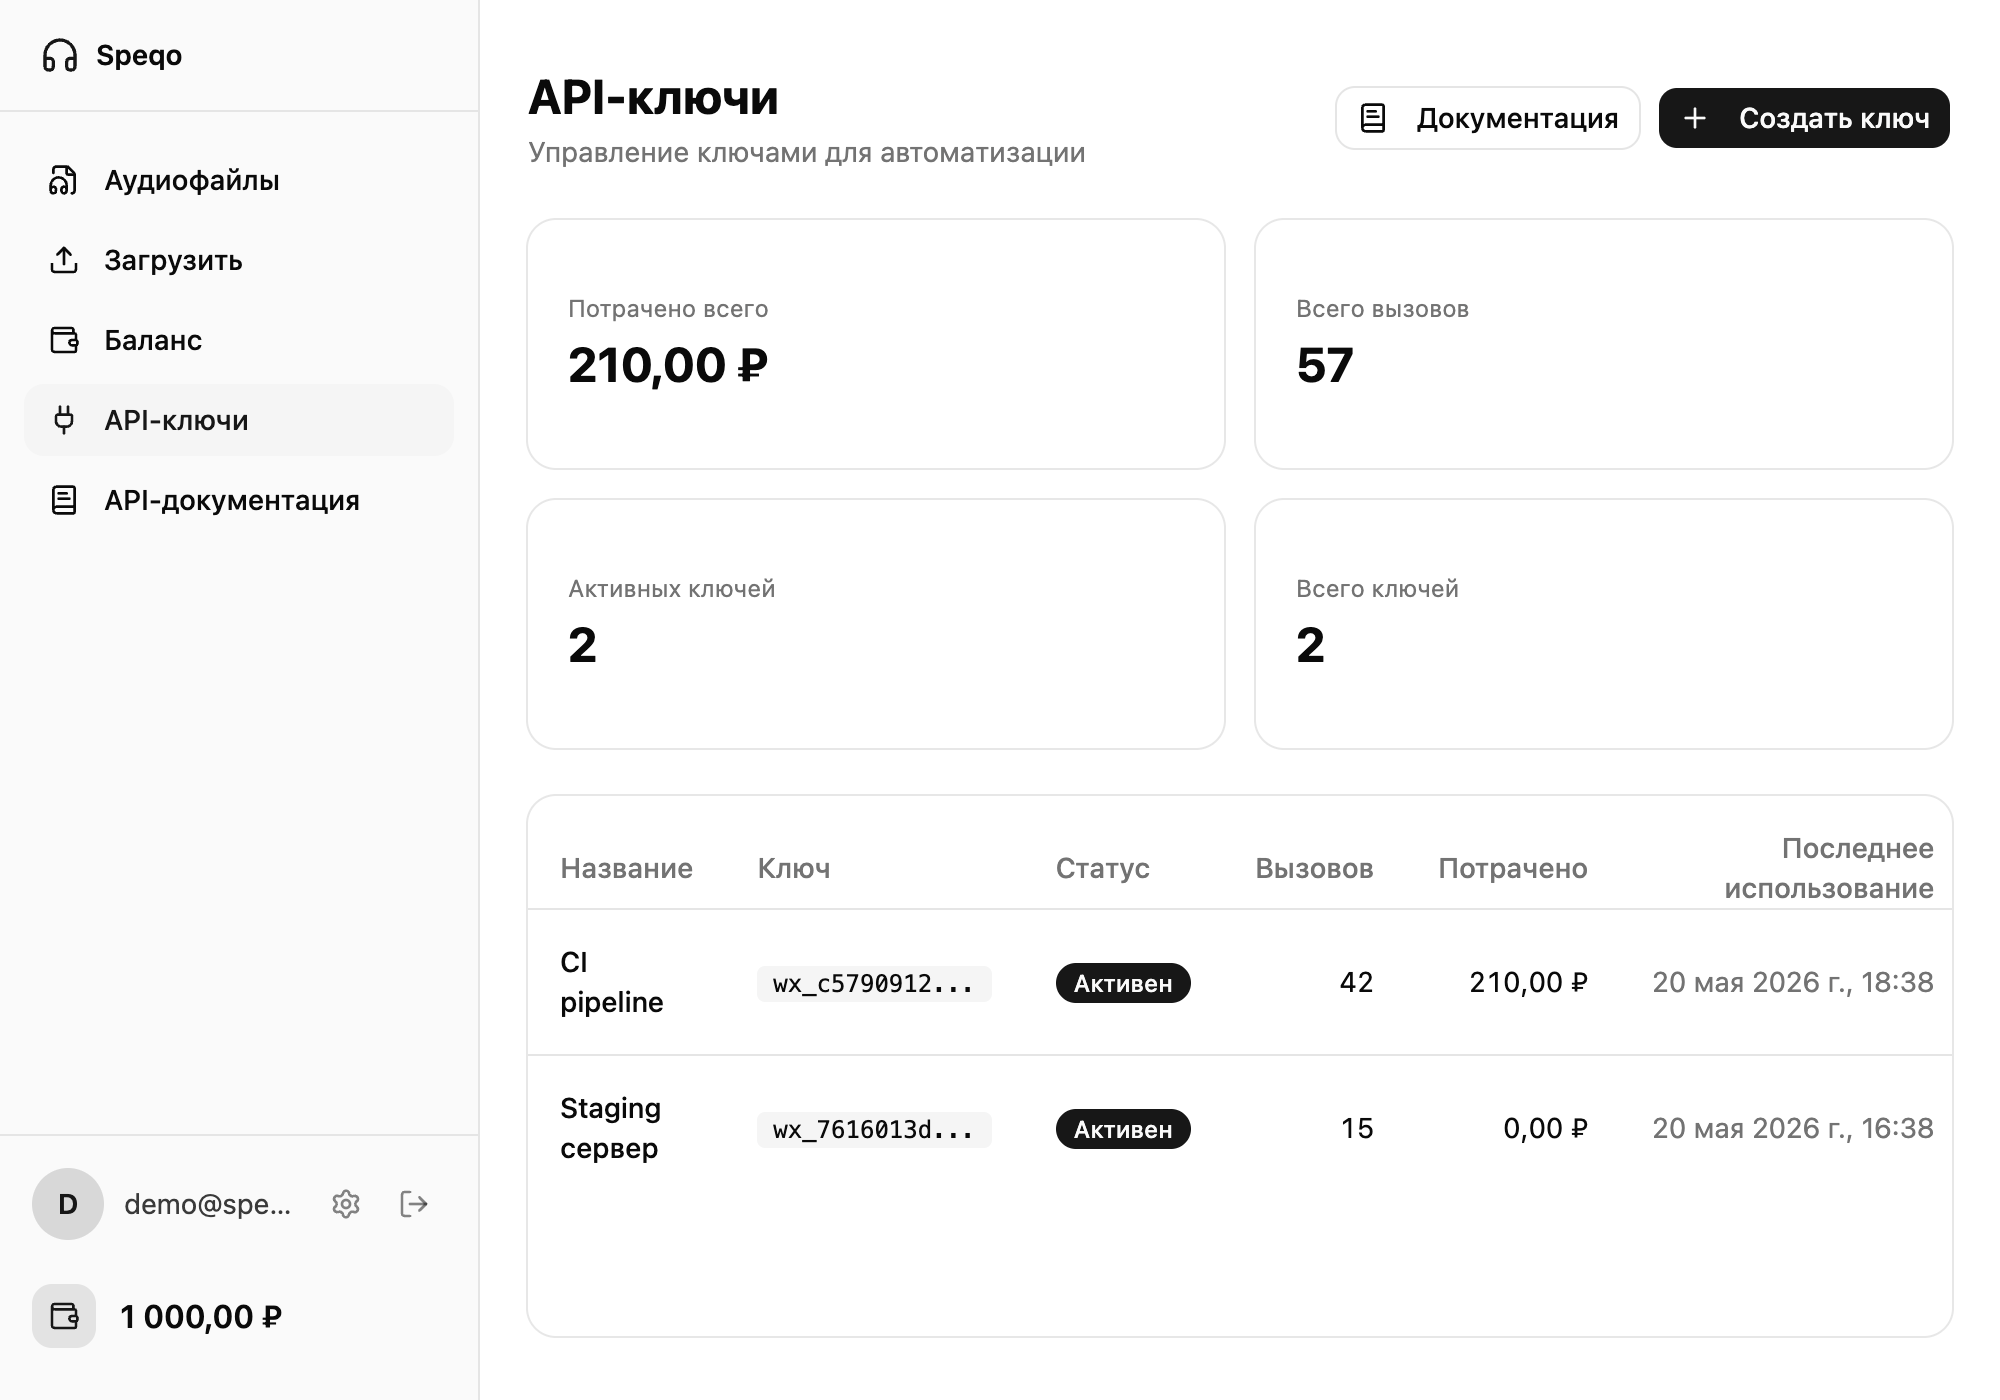Click the wx_c5790912... key value

(x=874, y=983)
